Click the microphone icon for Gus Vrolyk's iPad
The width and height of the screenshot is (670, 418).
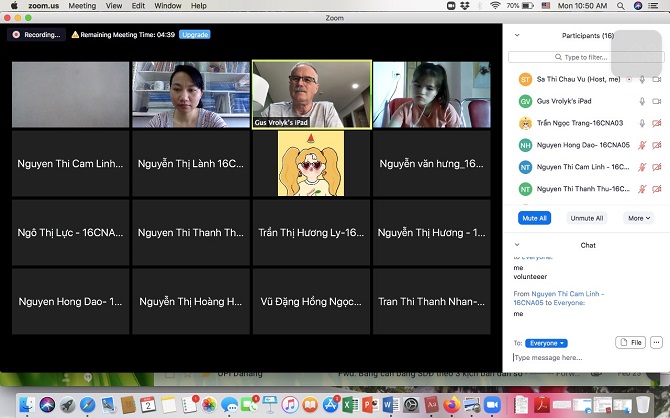click(642, 101)
